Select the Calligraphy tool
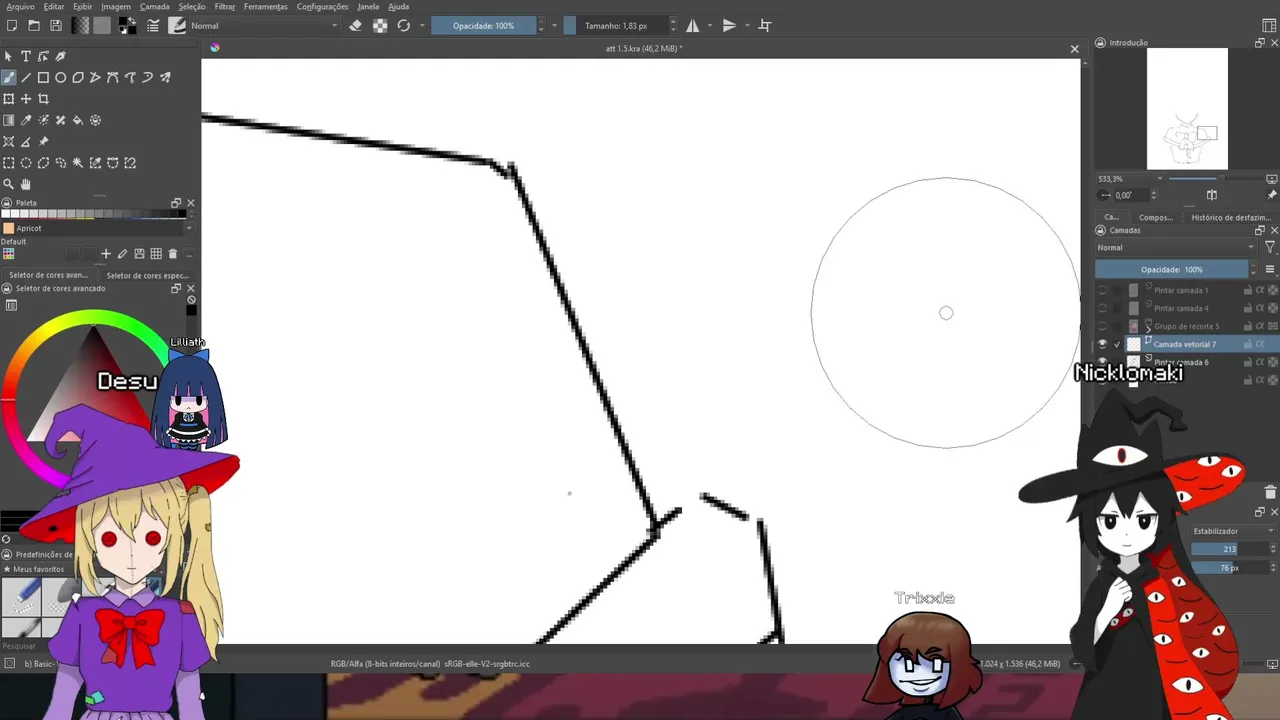Viewport: 1280px width, 720px height. pyautogui.click(x=60, y=57)
